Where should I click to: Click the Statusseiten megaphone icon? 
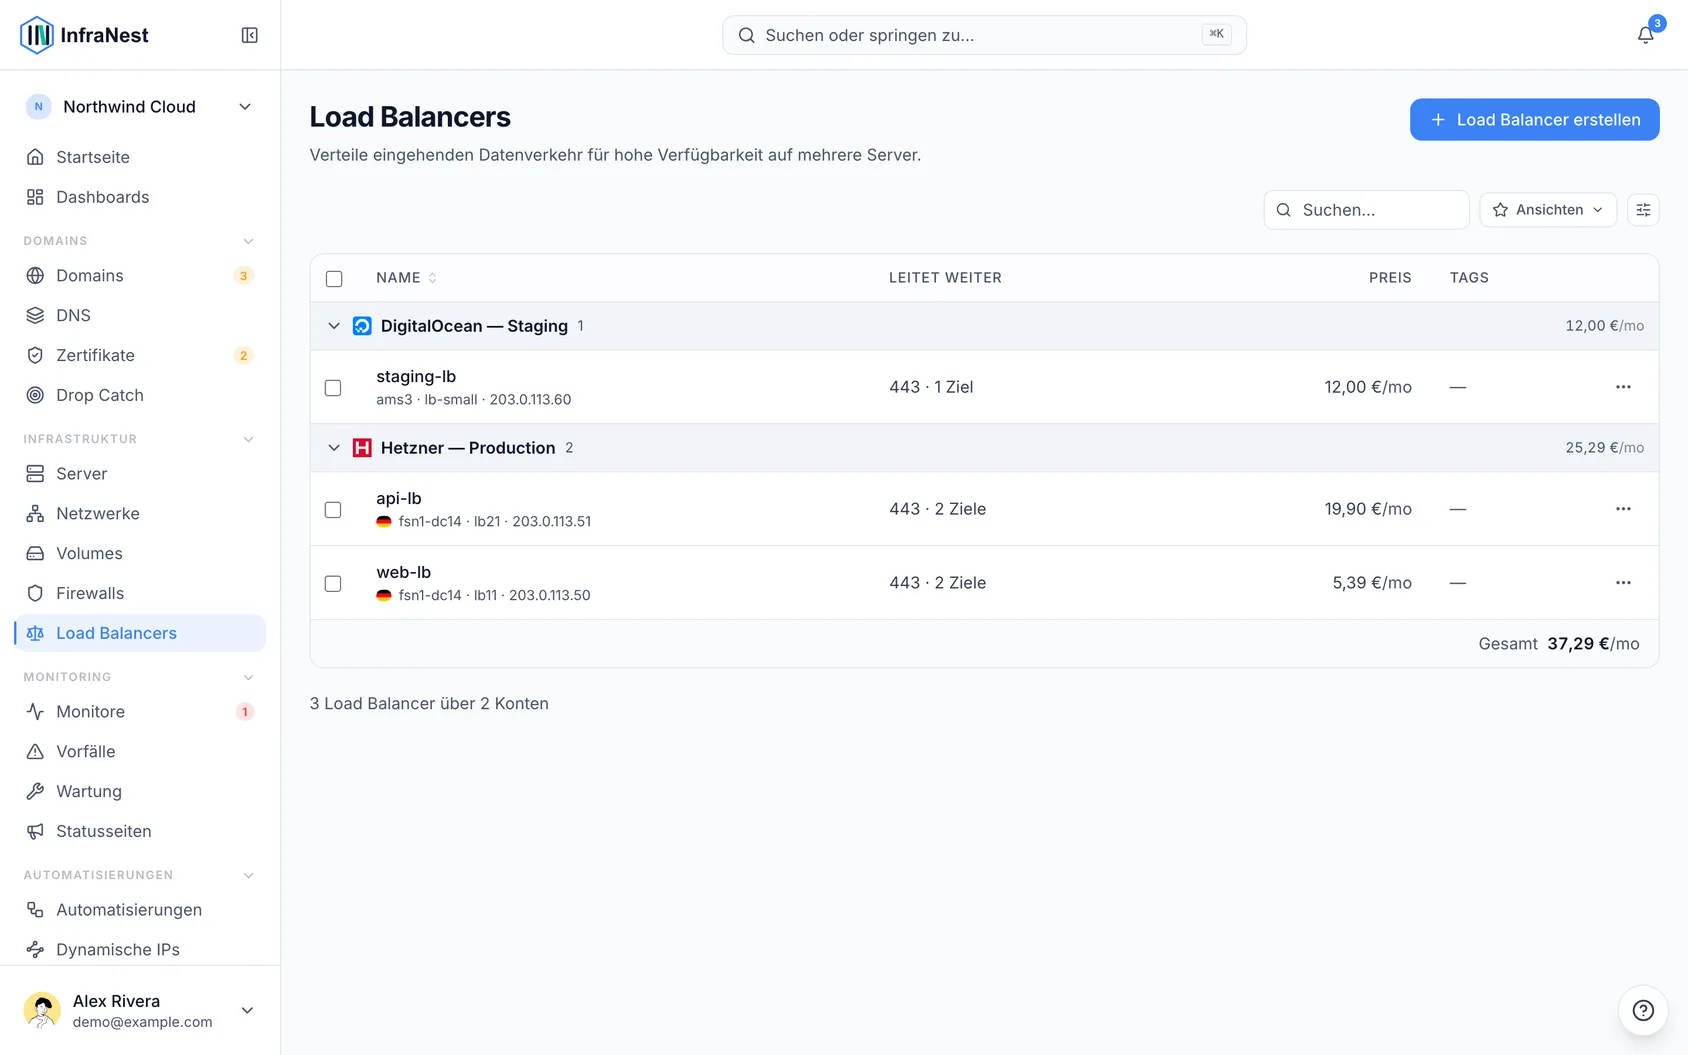[35, 832]
